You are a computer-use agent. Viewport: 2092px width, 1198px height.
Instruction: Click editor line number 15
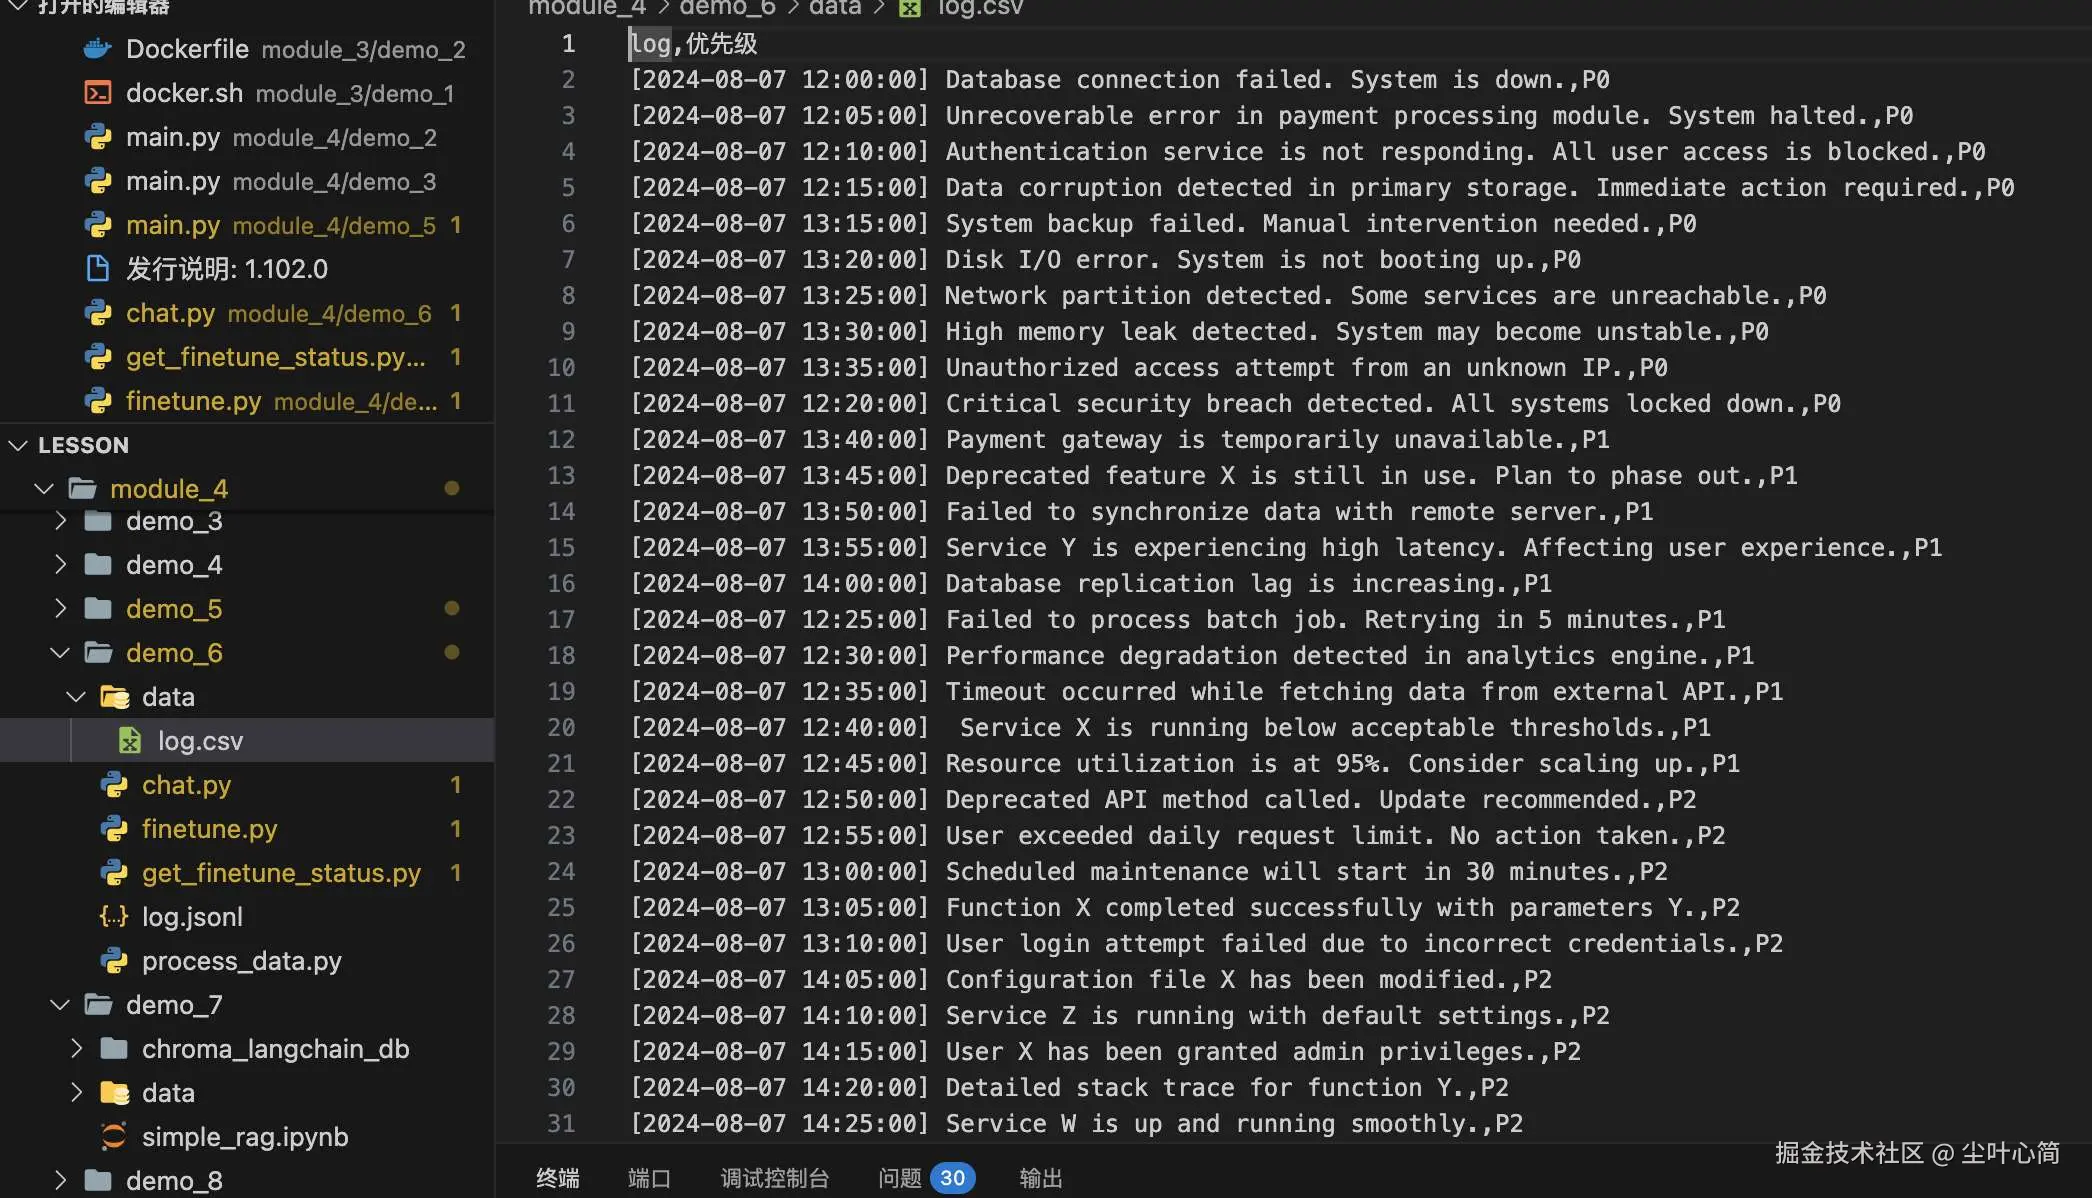[561, 548]
